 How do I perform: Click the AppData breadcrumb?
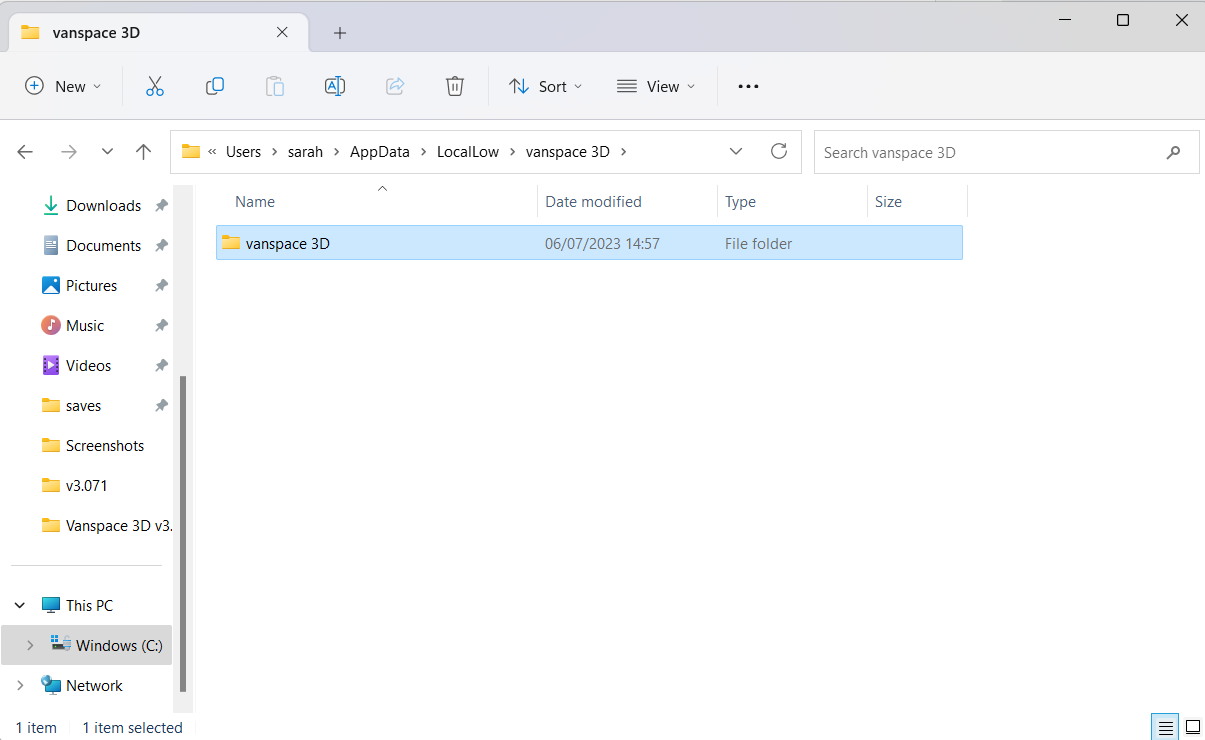pos(380,152)
